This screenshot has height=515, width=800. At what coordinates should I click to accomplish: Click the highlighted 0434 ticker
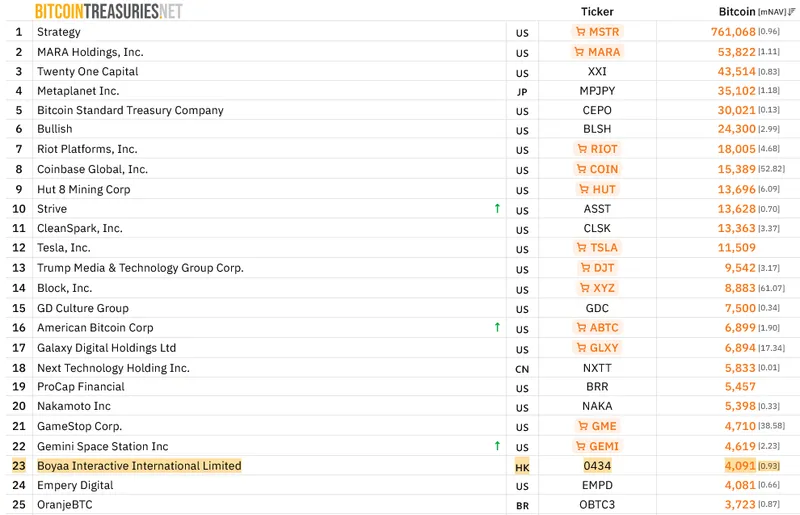pyautogui.click(x=597, y=466)
